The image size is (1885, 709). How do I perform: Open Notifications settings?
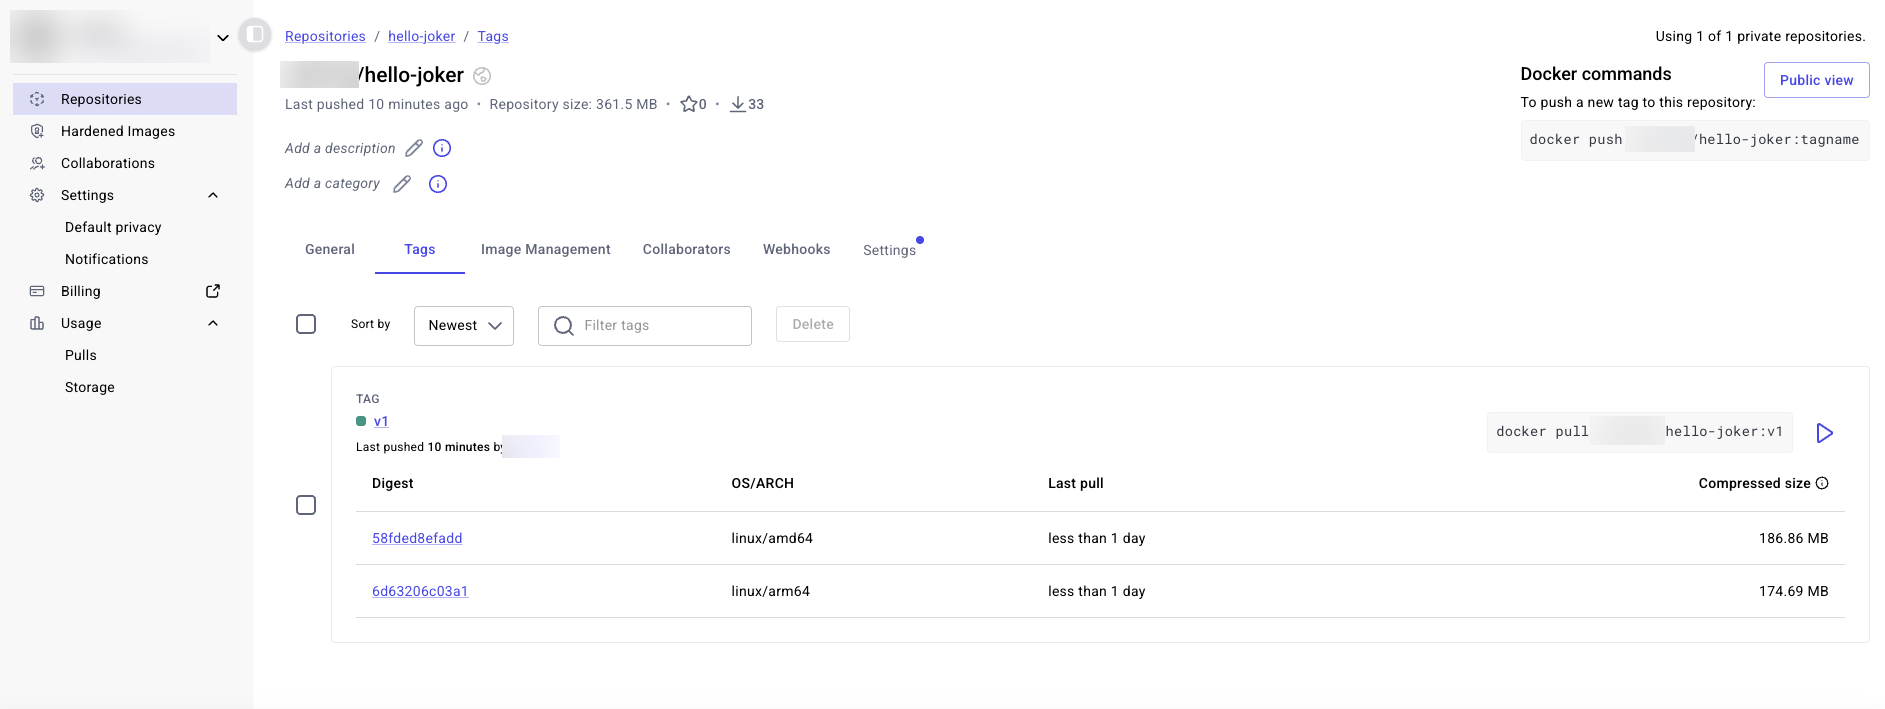[107, 259]
